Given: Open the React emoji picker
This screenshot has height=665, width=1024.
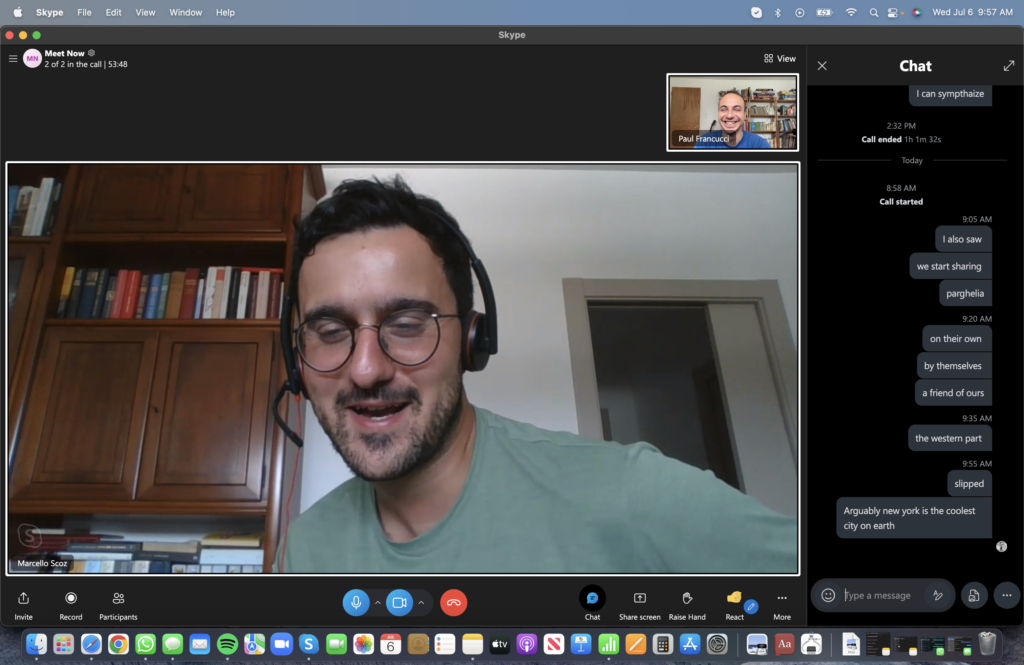Looking at the screenshot, I should (734, 598).
